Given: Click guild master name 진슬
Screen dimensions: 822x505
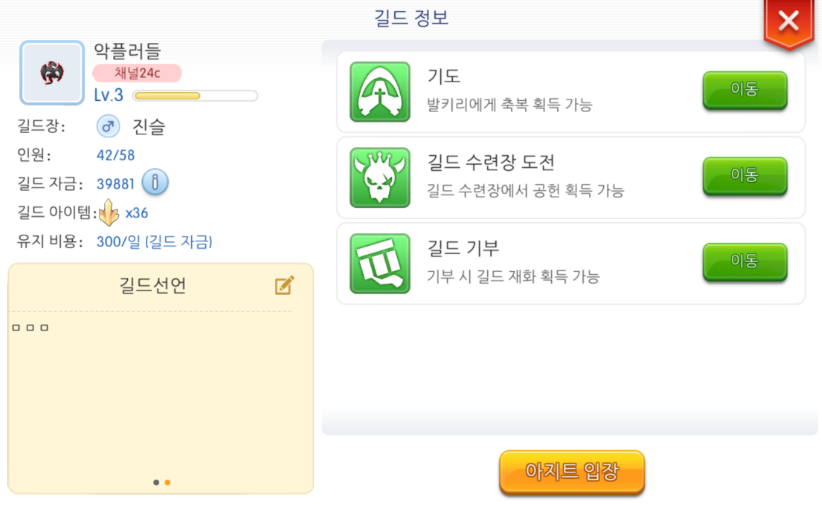Looking at the screenshot, I should [x=149, y=127].
